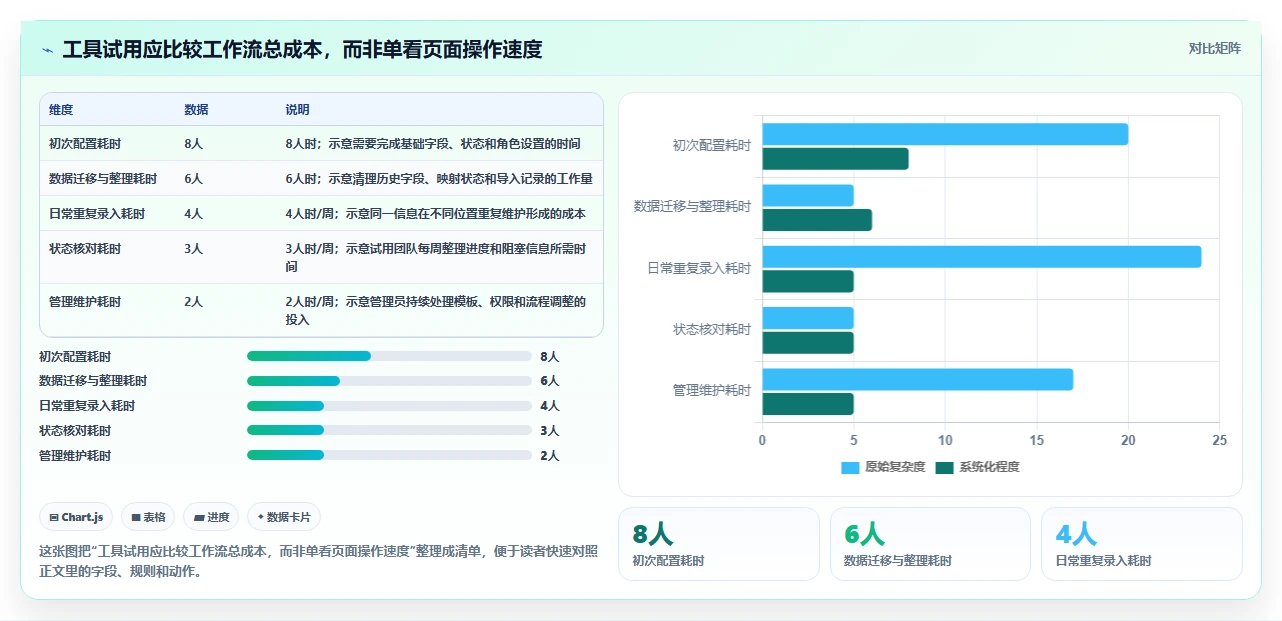Toggle the 原始复杂度 legend swatch
Image resolution: width=1282 pixels, height=621 pixels.
coord(850,467)
